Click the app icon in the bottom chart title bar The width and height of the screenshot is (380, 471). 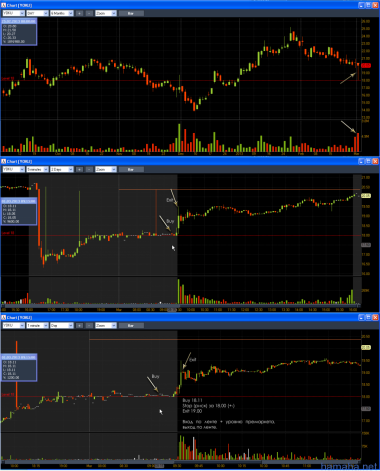coord(3,317)
